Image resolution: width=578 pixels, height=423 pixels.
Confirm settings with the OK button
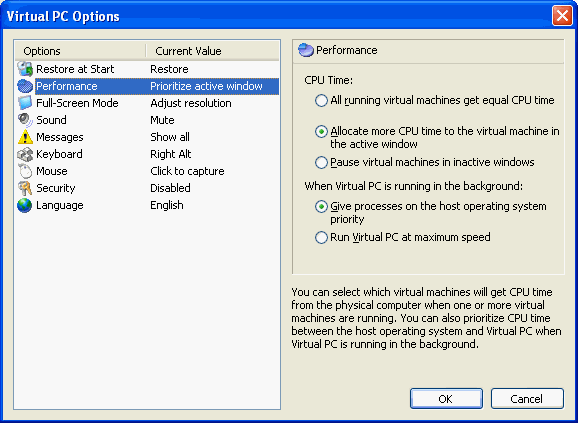coord(446,399)
